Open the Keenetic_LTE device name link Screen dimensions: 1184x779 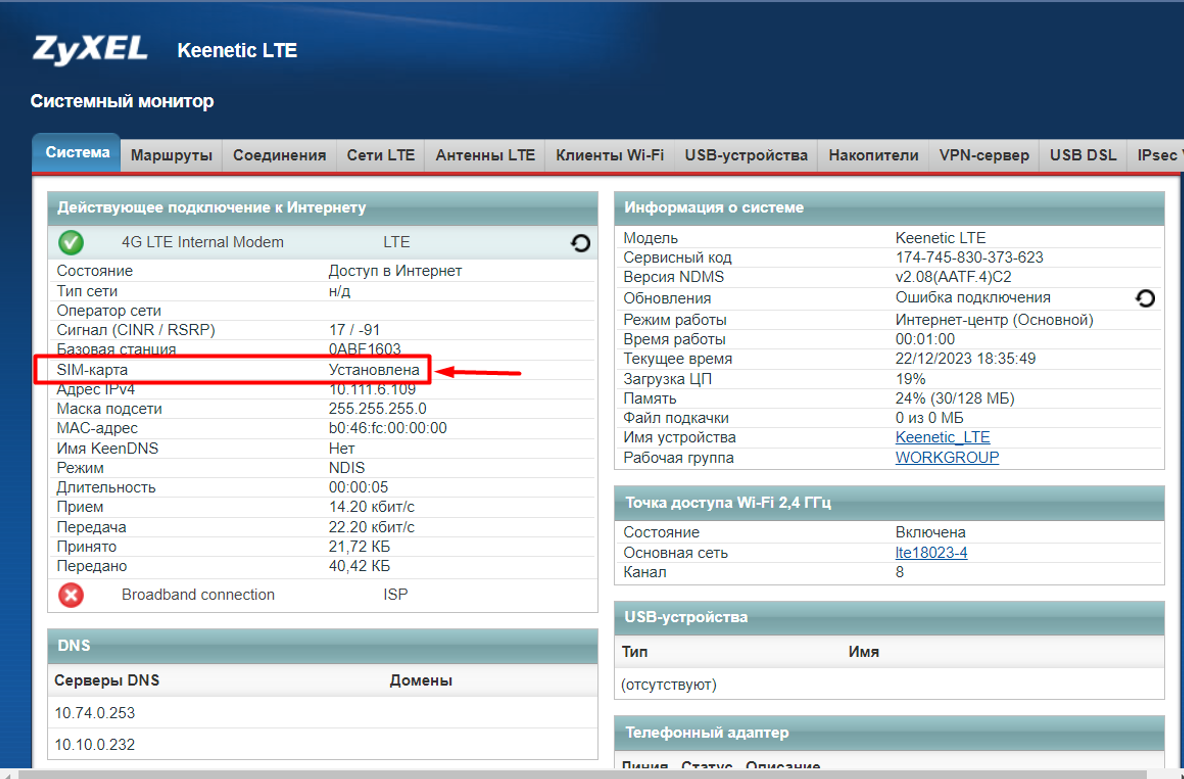pos(942,437)
